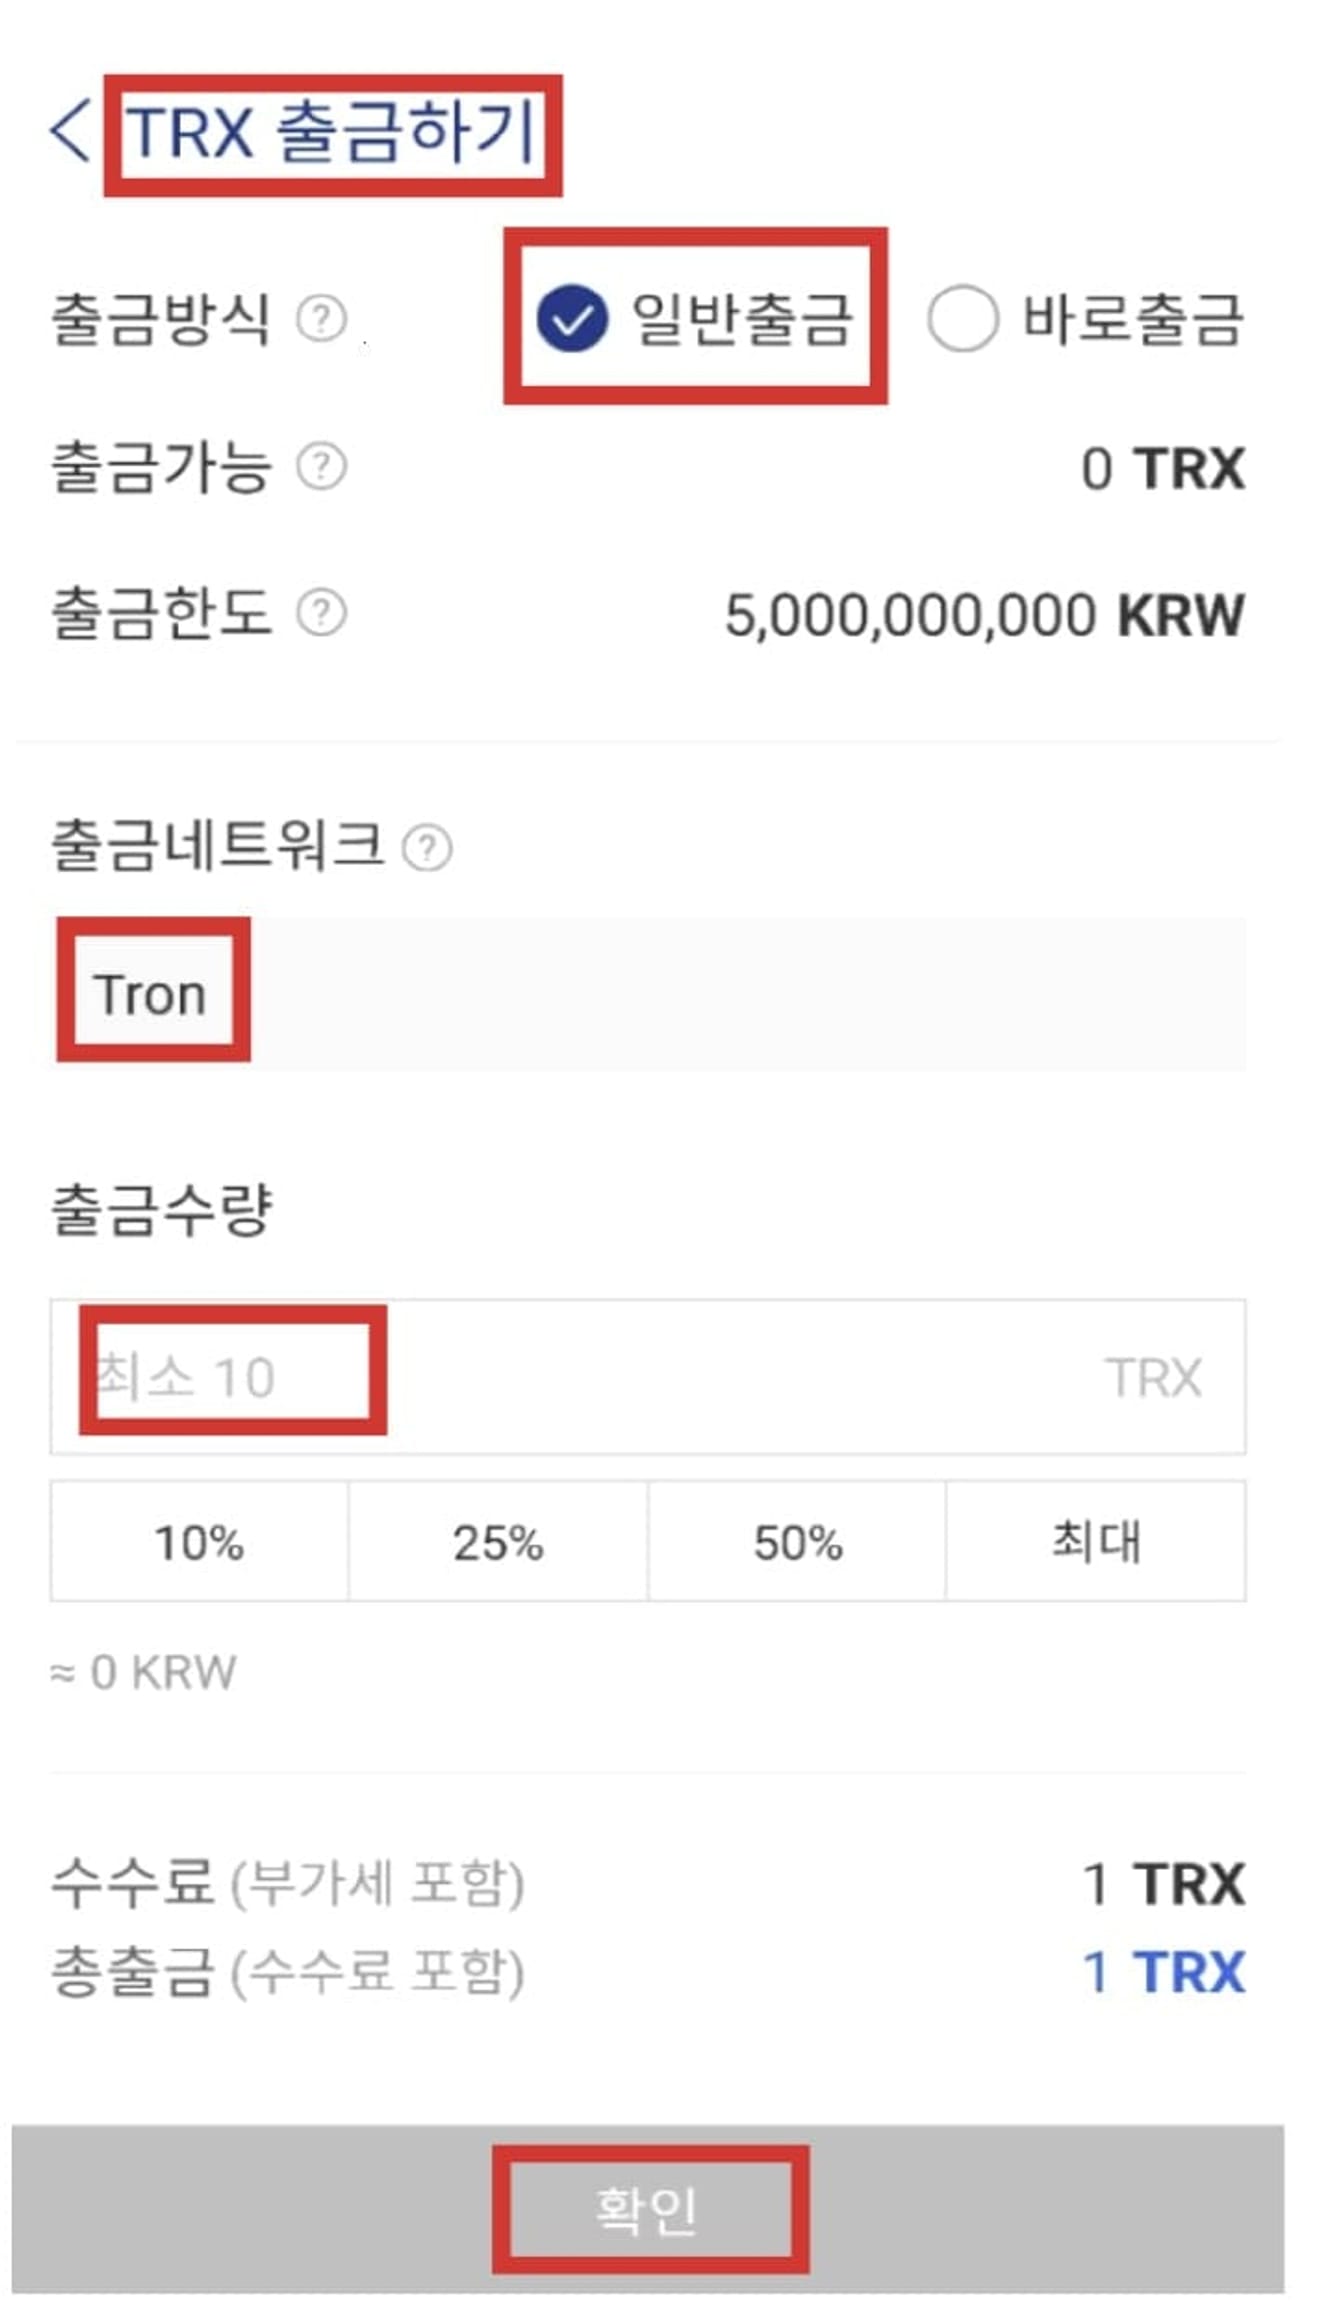
Task: Tap the 최대 maximum amount button
Action: coord(1096,1542)
